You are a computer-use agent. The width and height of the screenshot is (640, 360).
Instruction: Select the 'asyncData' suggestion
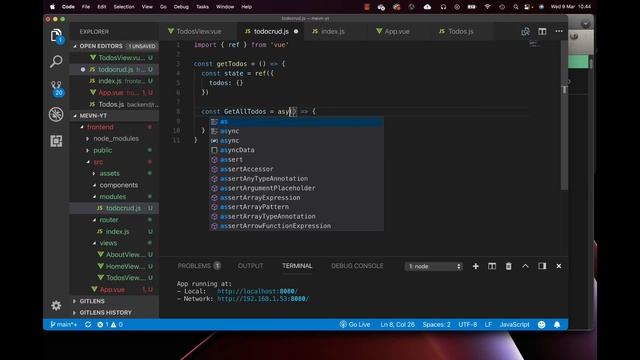(x=296, y=150)
